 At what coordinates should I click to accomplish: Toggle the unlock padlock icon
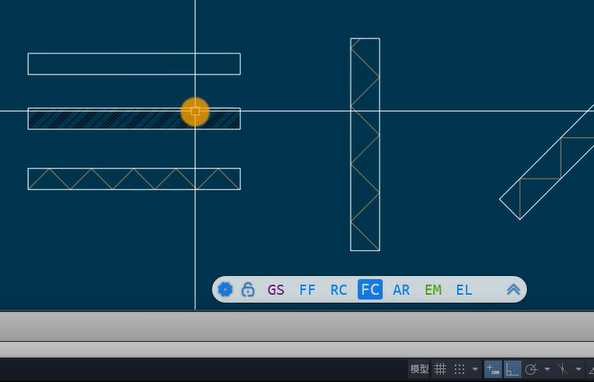pos(248,290)
